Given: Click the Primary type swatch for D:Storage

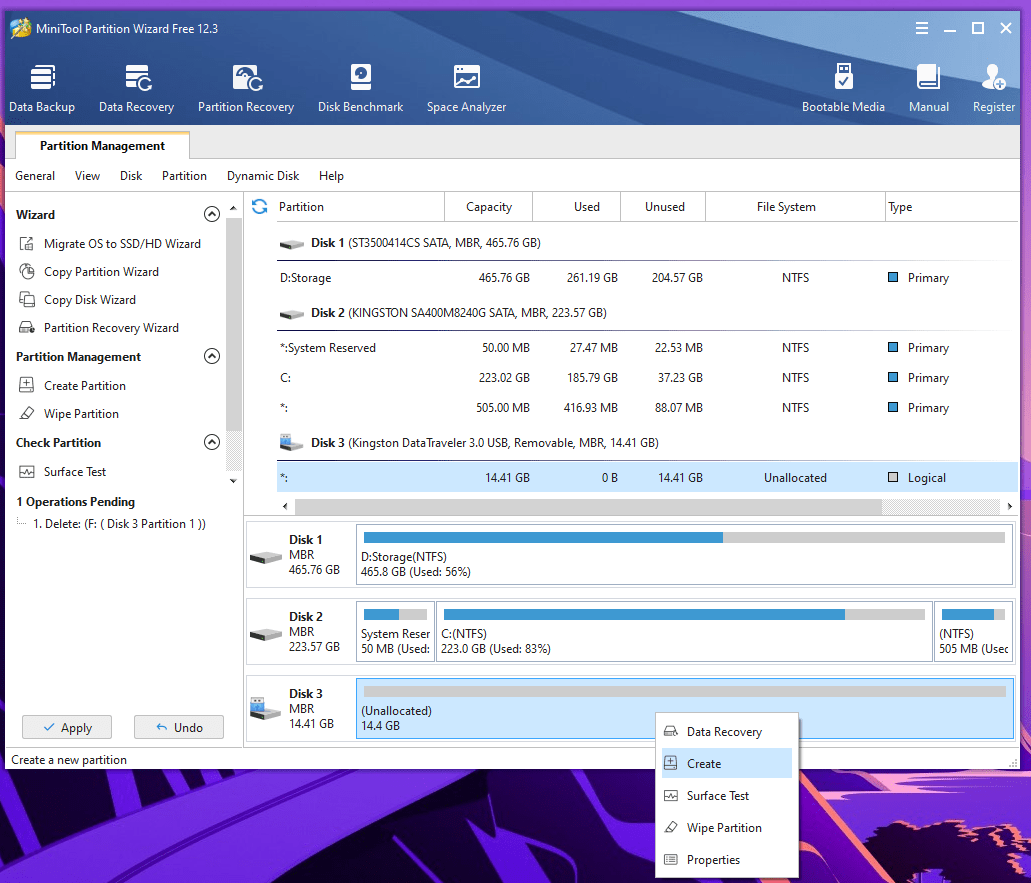Looking at the screenshot, I should pyautogui.click(x=893, y=277).
